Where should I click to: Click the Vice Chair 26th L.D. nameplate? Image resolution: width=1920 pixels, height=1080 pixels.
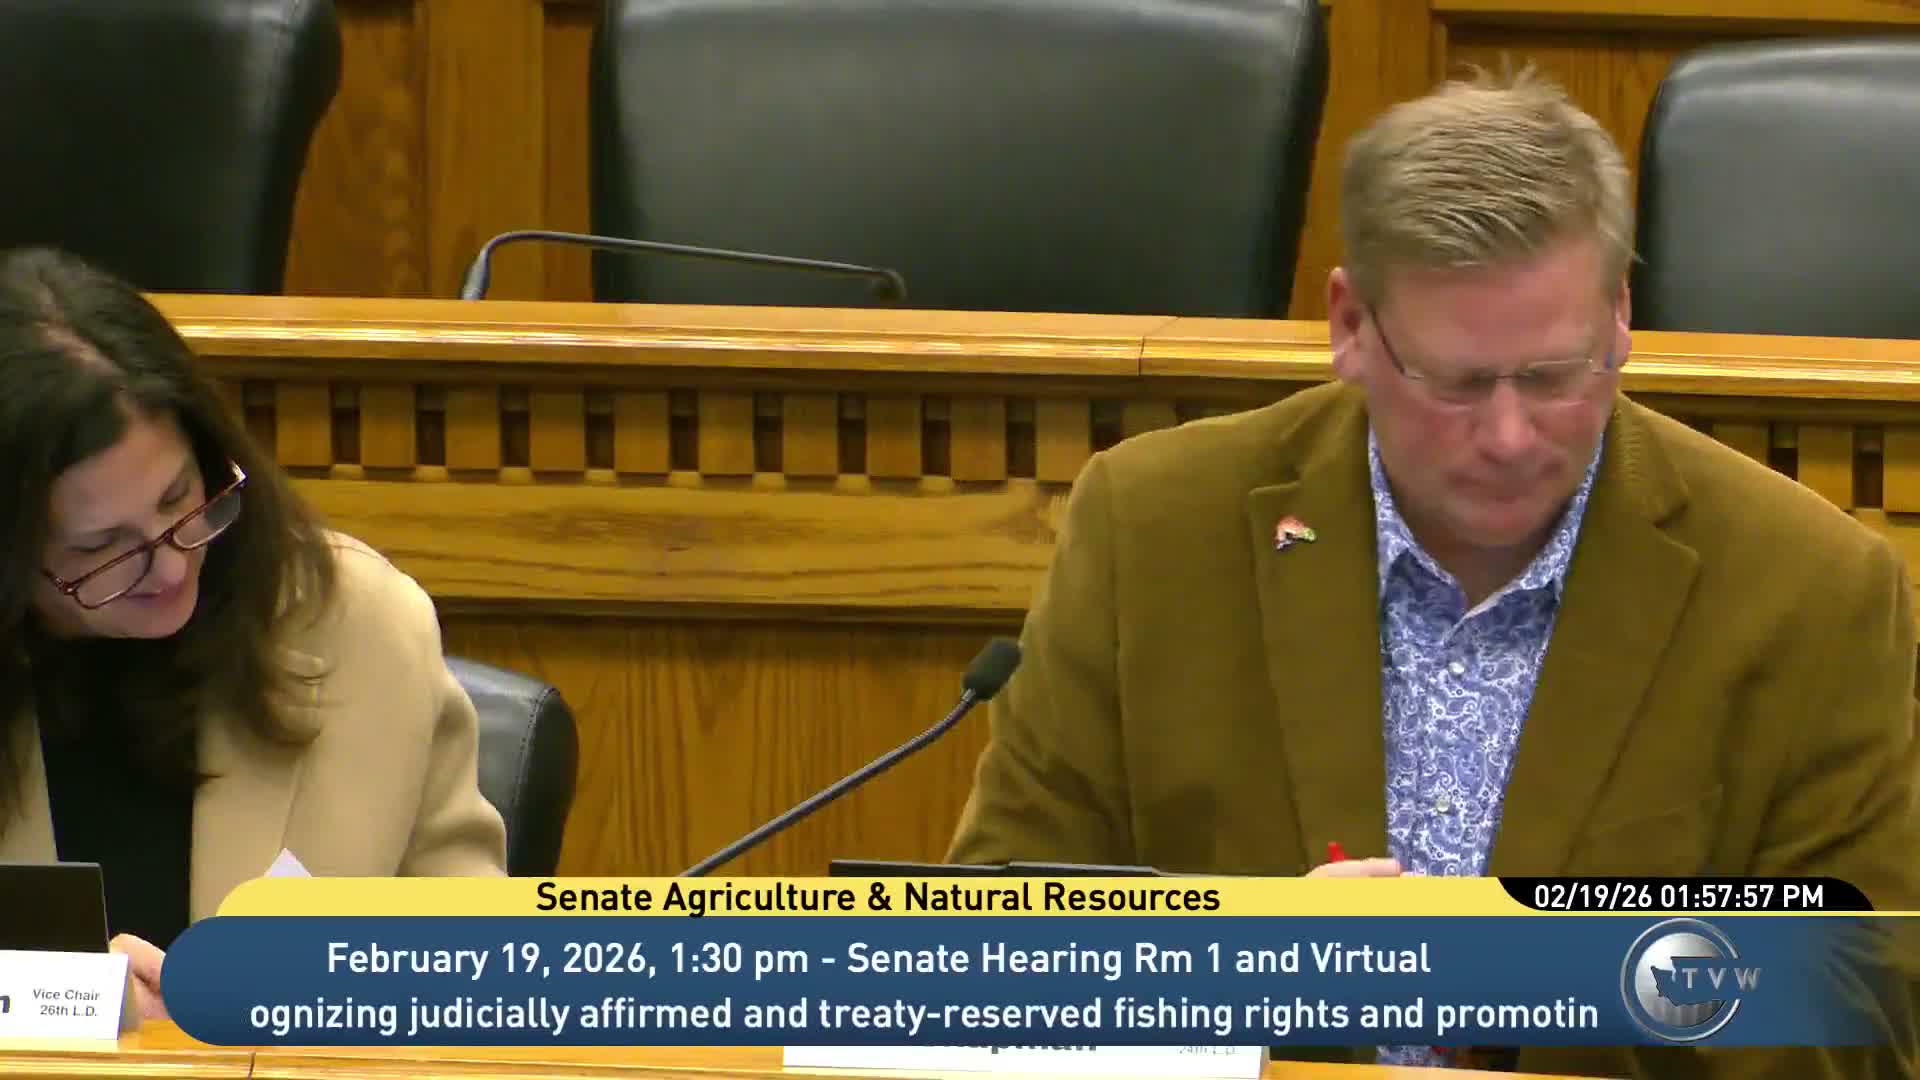point(66,1002)
